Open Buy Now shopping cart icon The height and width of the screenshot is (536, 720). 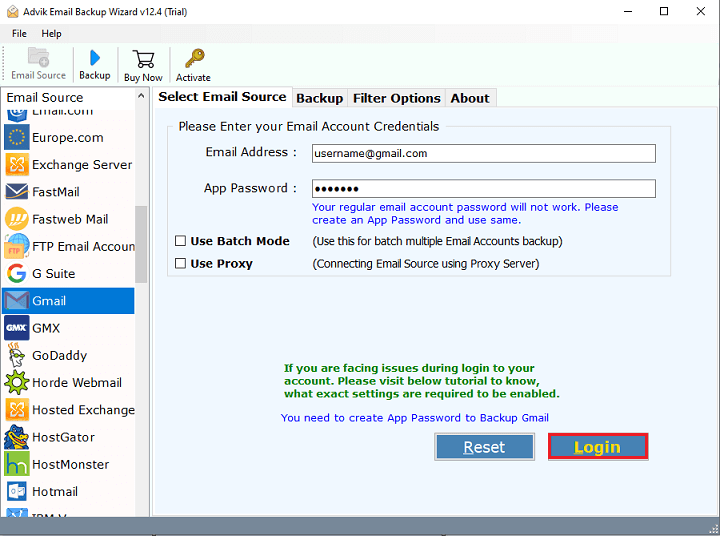(x=143, y=59)
